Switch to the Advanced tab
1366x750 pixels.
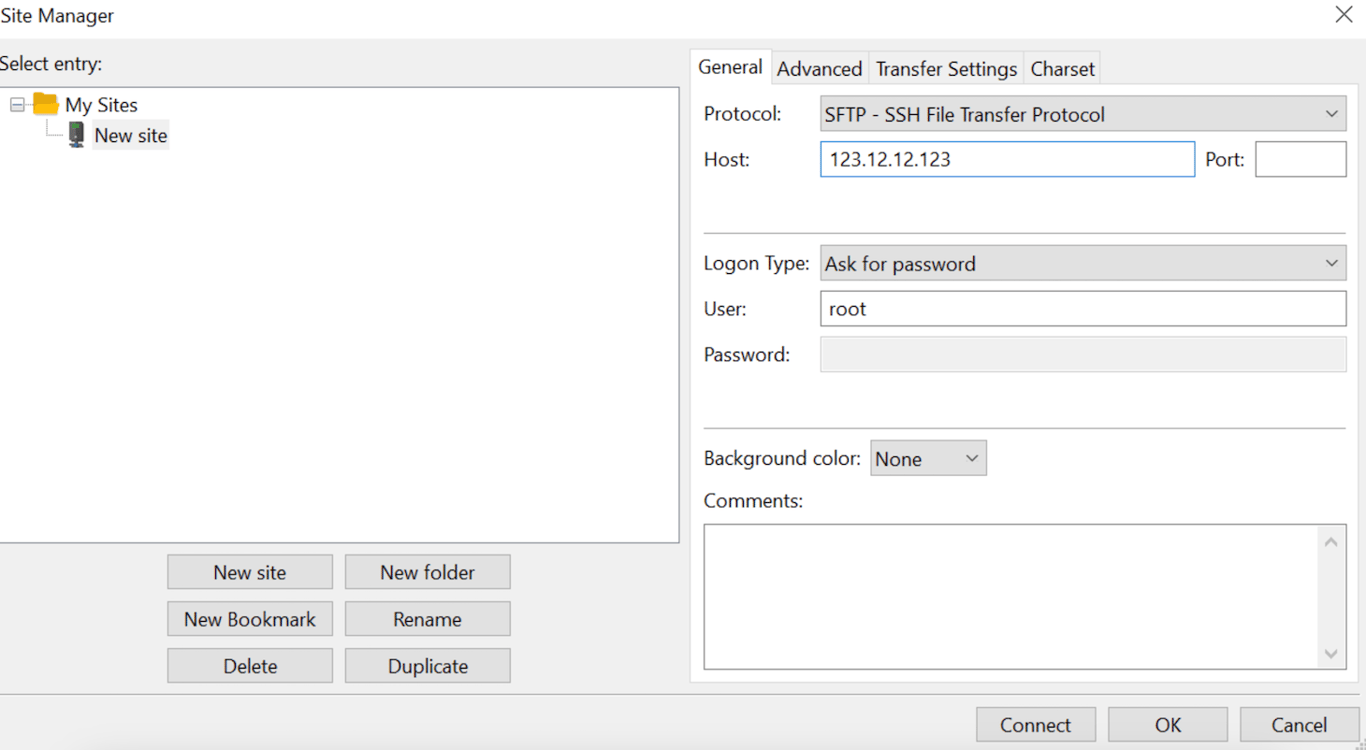pos(819,67)
